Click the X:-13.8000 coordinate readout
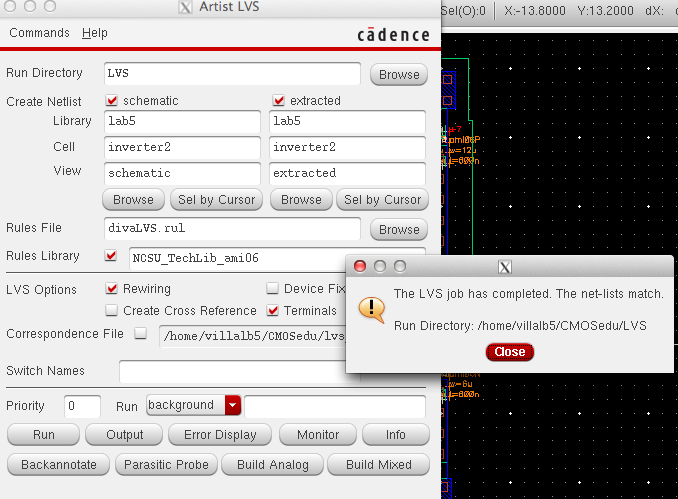678x499 pixels. pyautogui.click(x=535, y=10)
